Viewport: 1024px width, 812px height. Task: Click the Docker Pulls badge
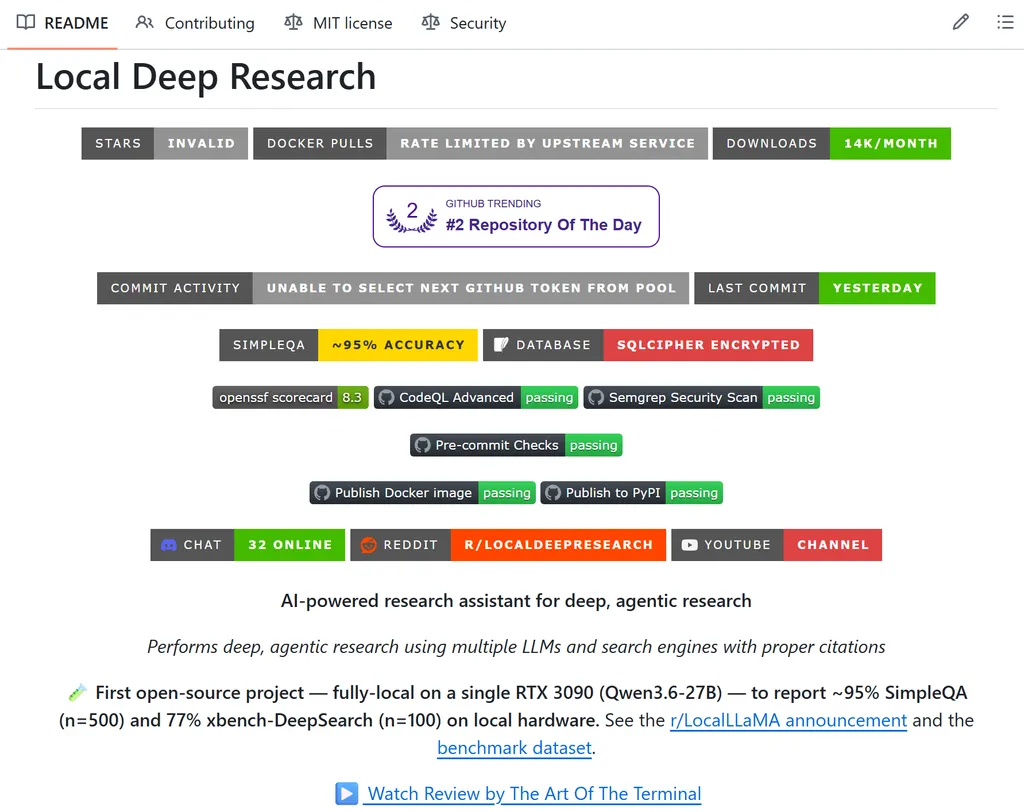[480, 143]
